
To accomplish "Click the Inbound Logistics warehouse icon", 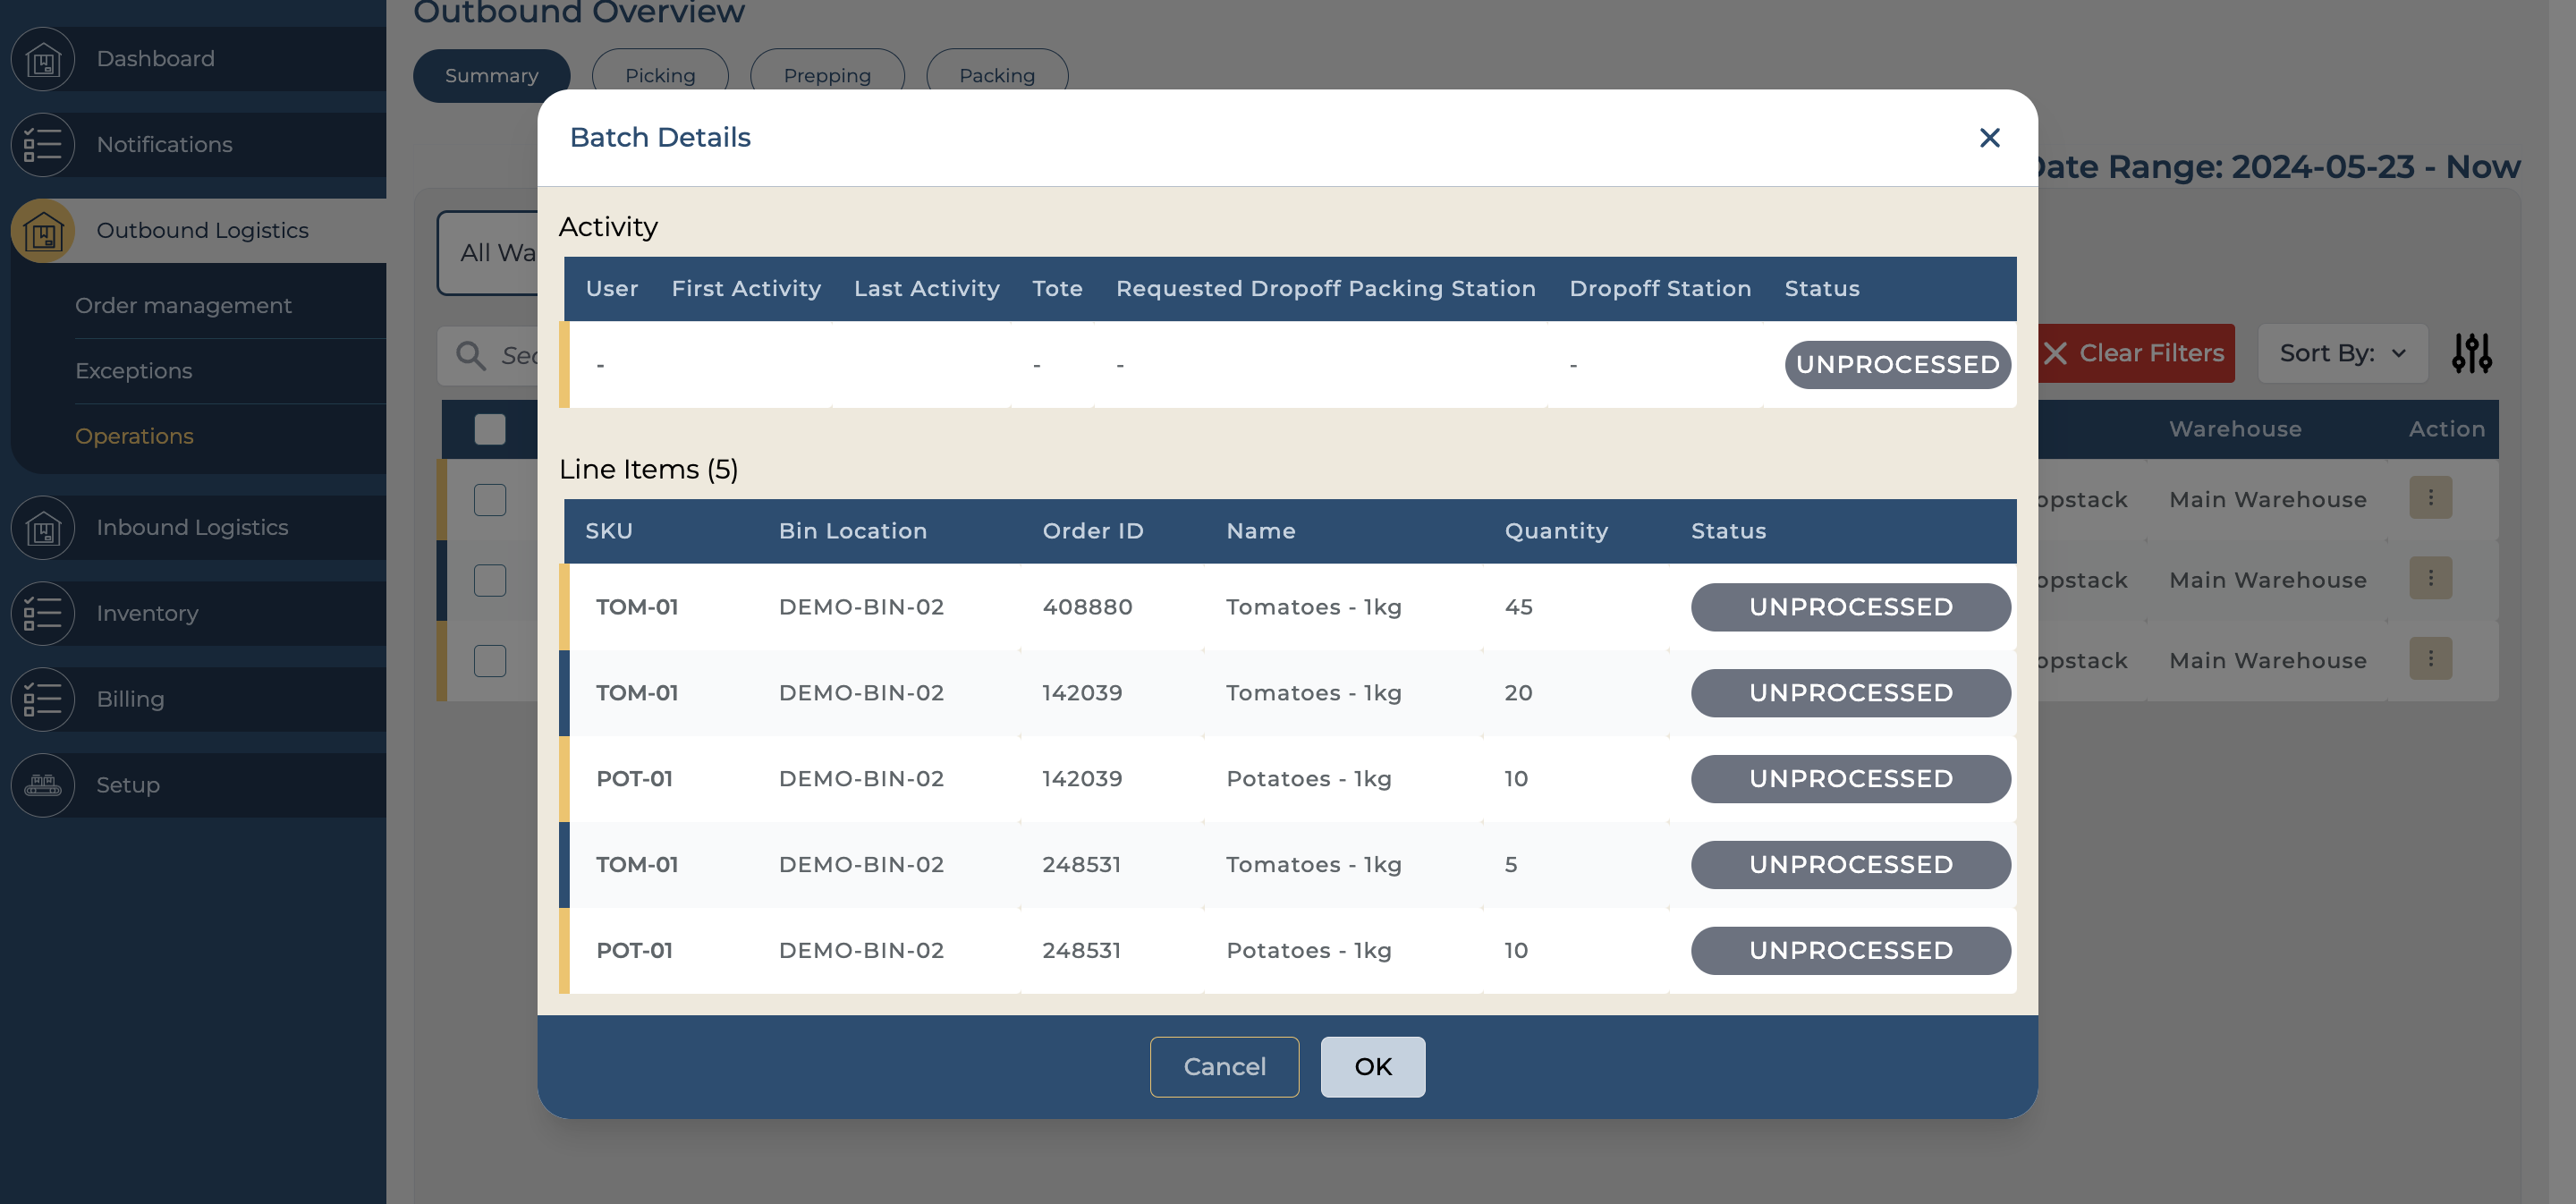I will [x=43, y=528].
